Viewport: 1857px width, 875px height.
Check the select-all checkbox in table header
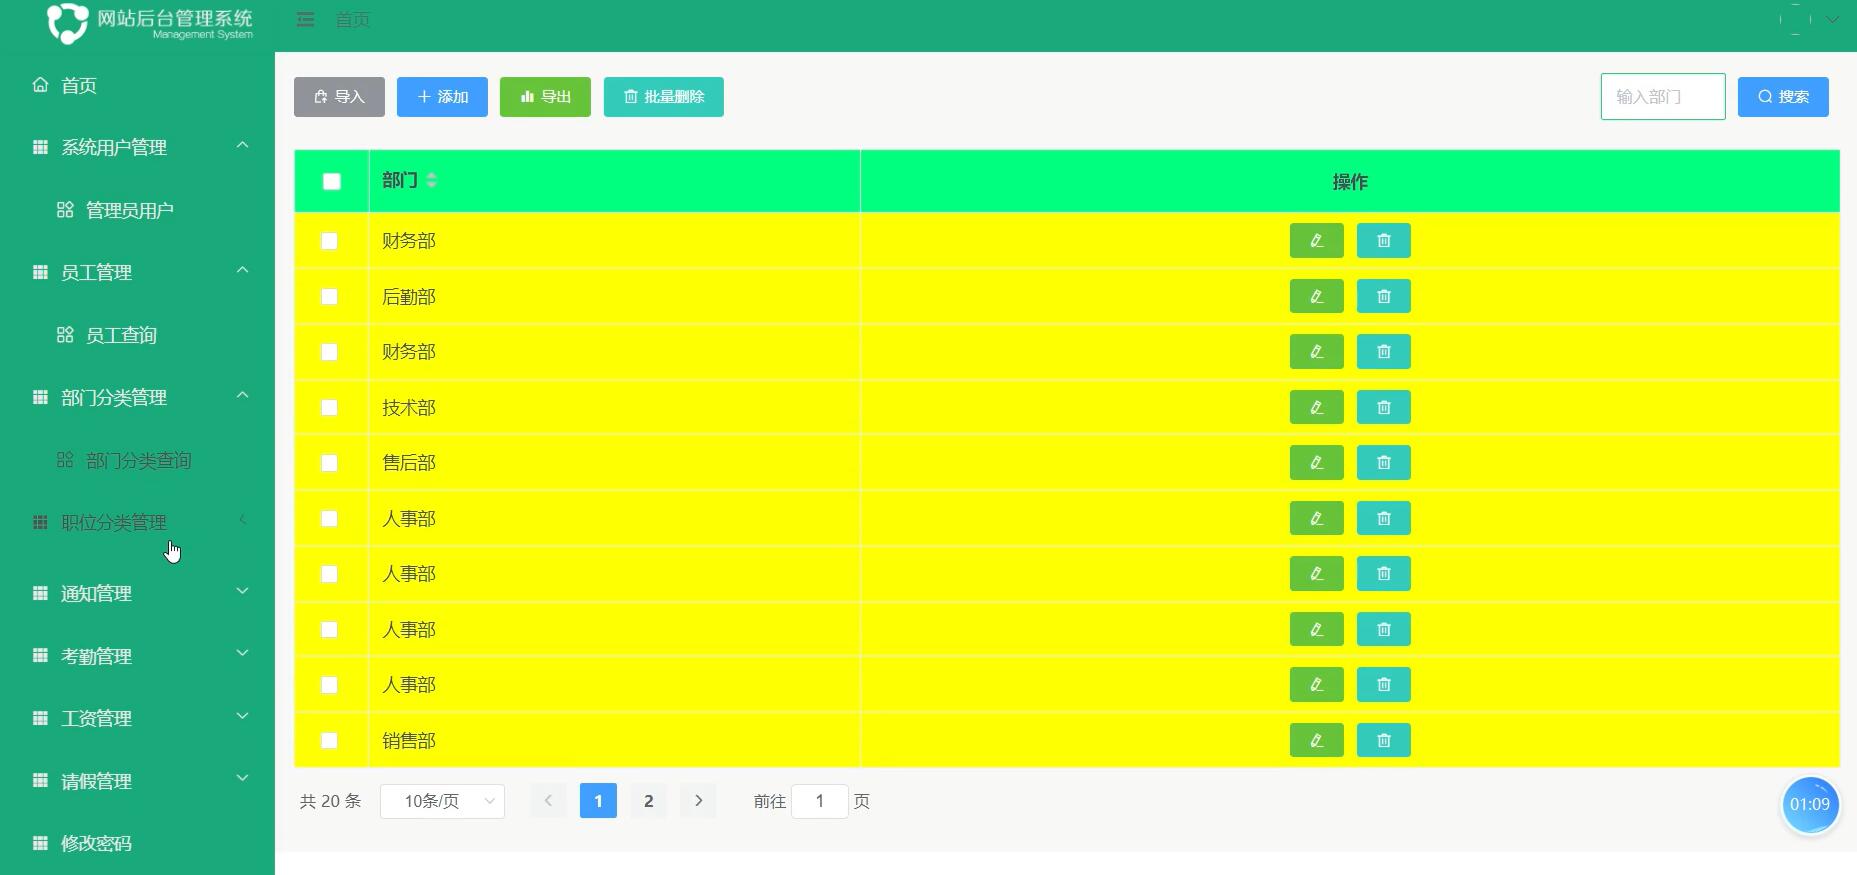pyautogui.click(x=332, y=181)
